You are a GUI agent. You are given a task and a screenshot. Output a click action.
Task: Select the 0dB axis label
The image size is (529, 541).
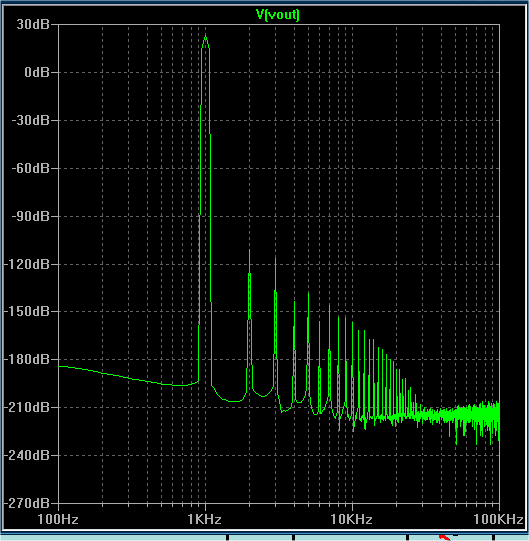point(37,72)
